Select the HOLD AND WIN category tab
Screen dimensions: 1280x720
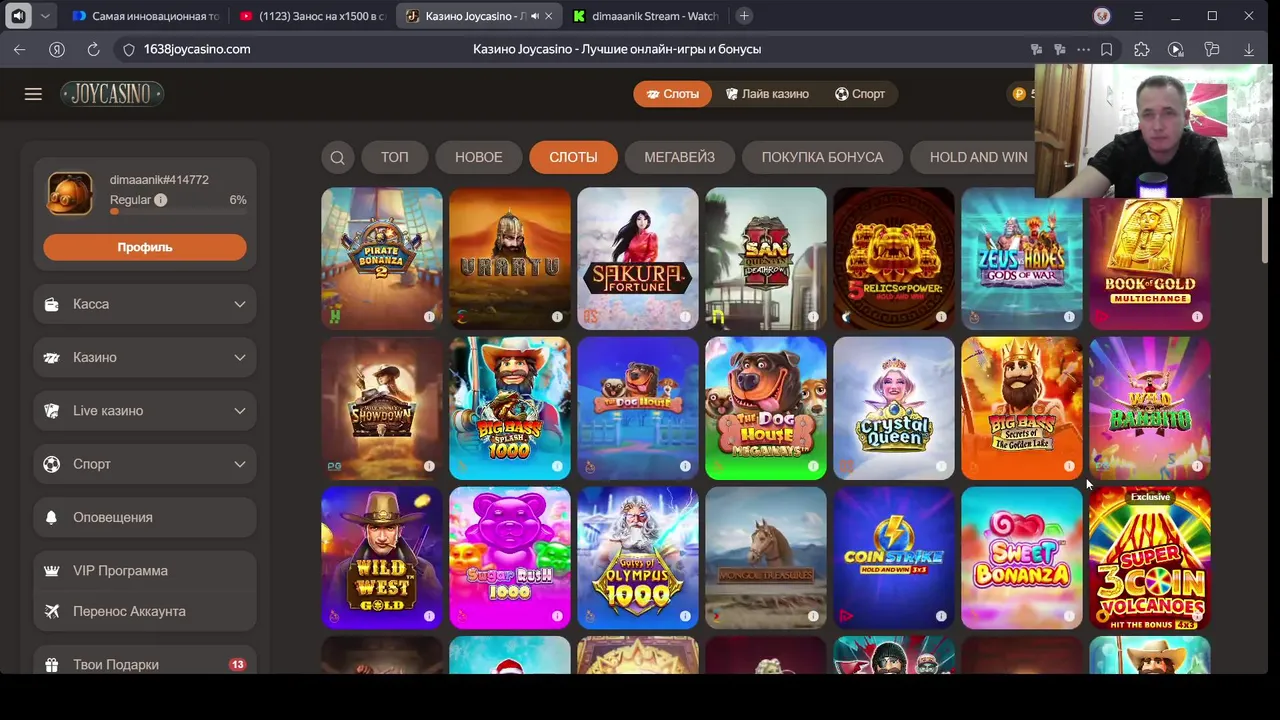[978, 157]
